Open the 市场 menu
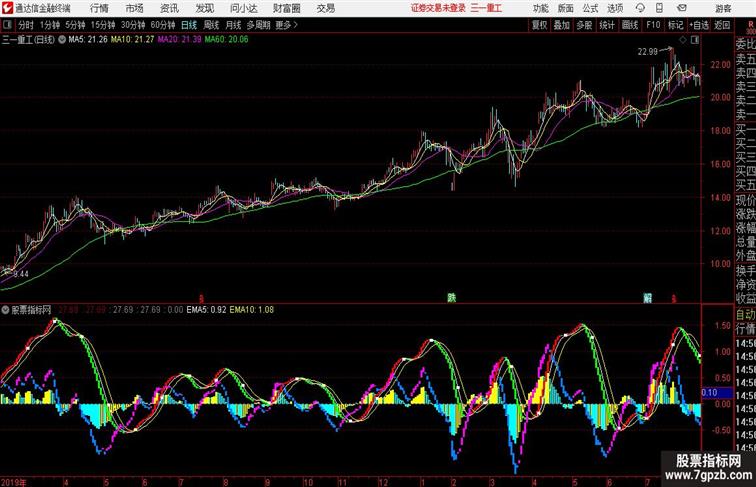Viewport: 756px width, 487px height. click(x=135, y=8)
